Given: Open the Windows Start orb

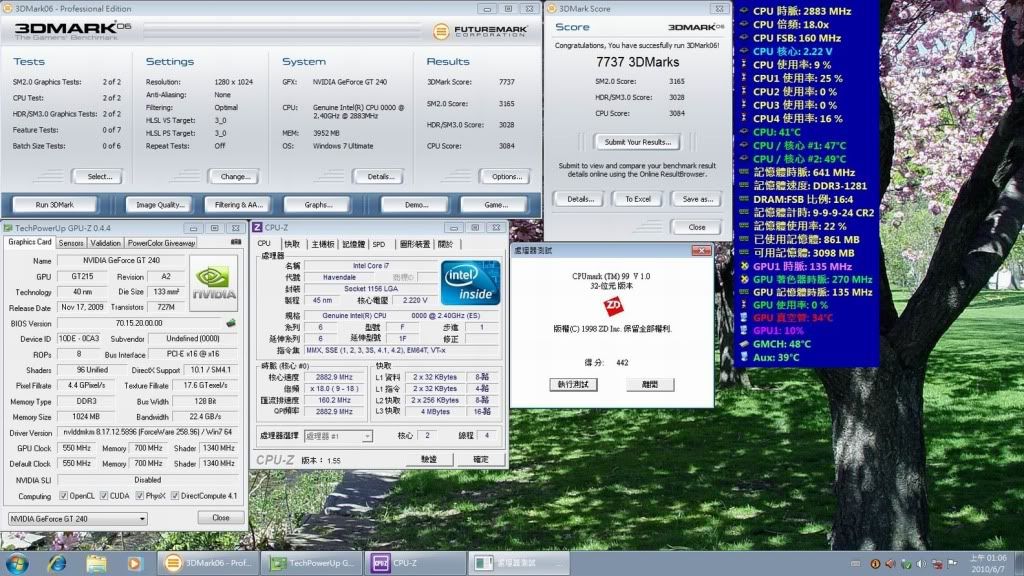Looking at the screenshot, I should tap(17, 563).
